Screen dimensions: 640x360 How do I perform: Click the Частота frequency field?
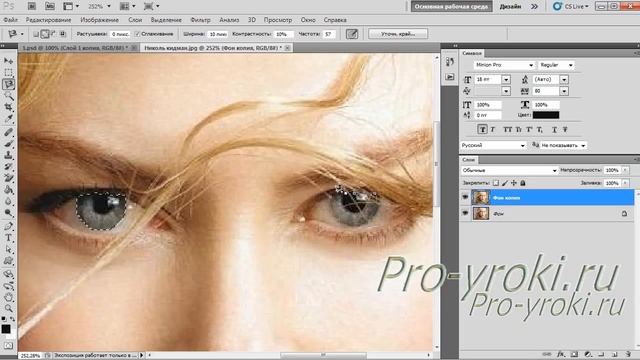[x=329, y=34]
